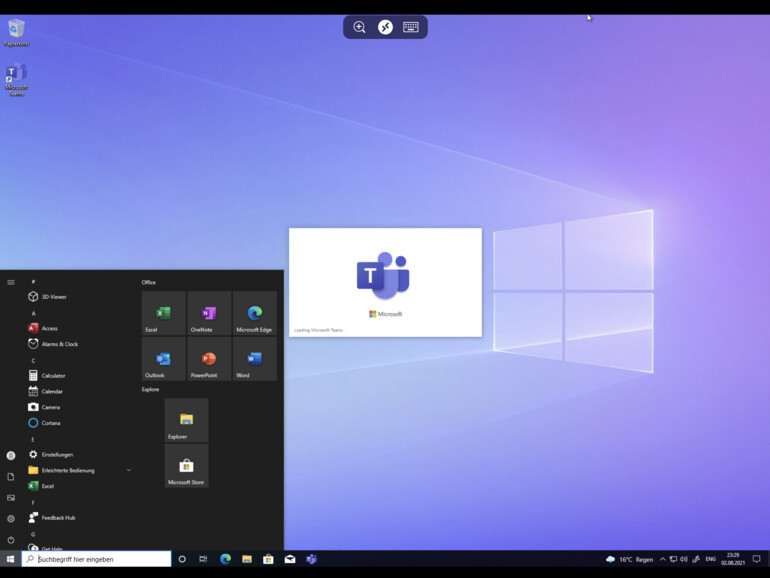770x578 pixels.
Task: Open Microsoft Edge from the taskbar
Action: 225,559
